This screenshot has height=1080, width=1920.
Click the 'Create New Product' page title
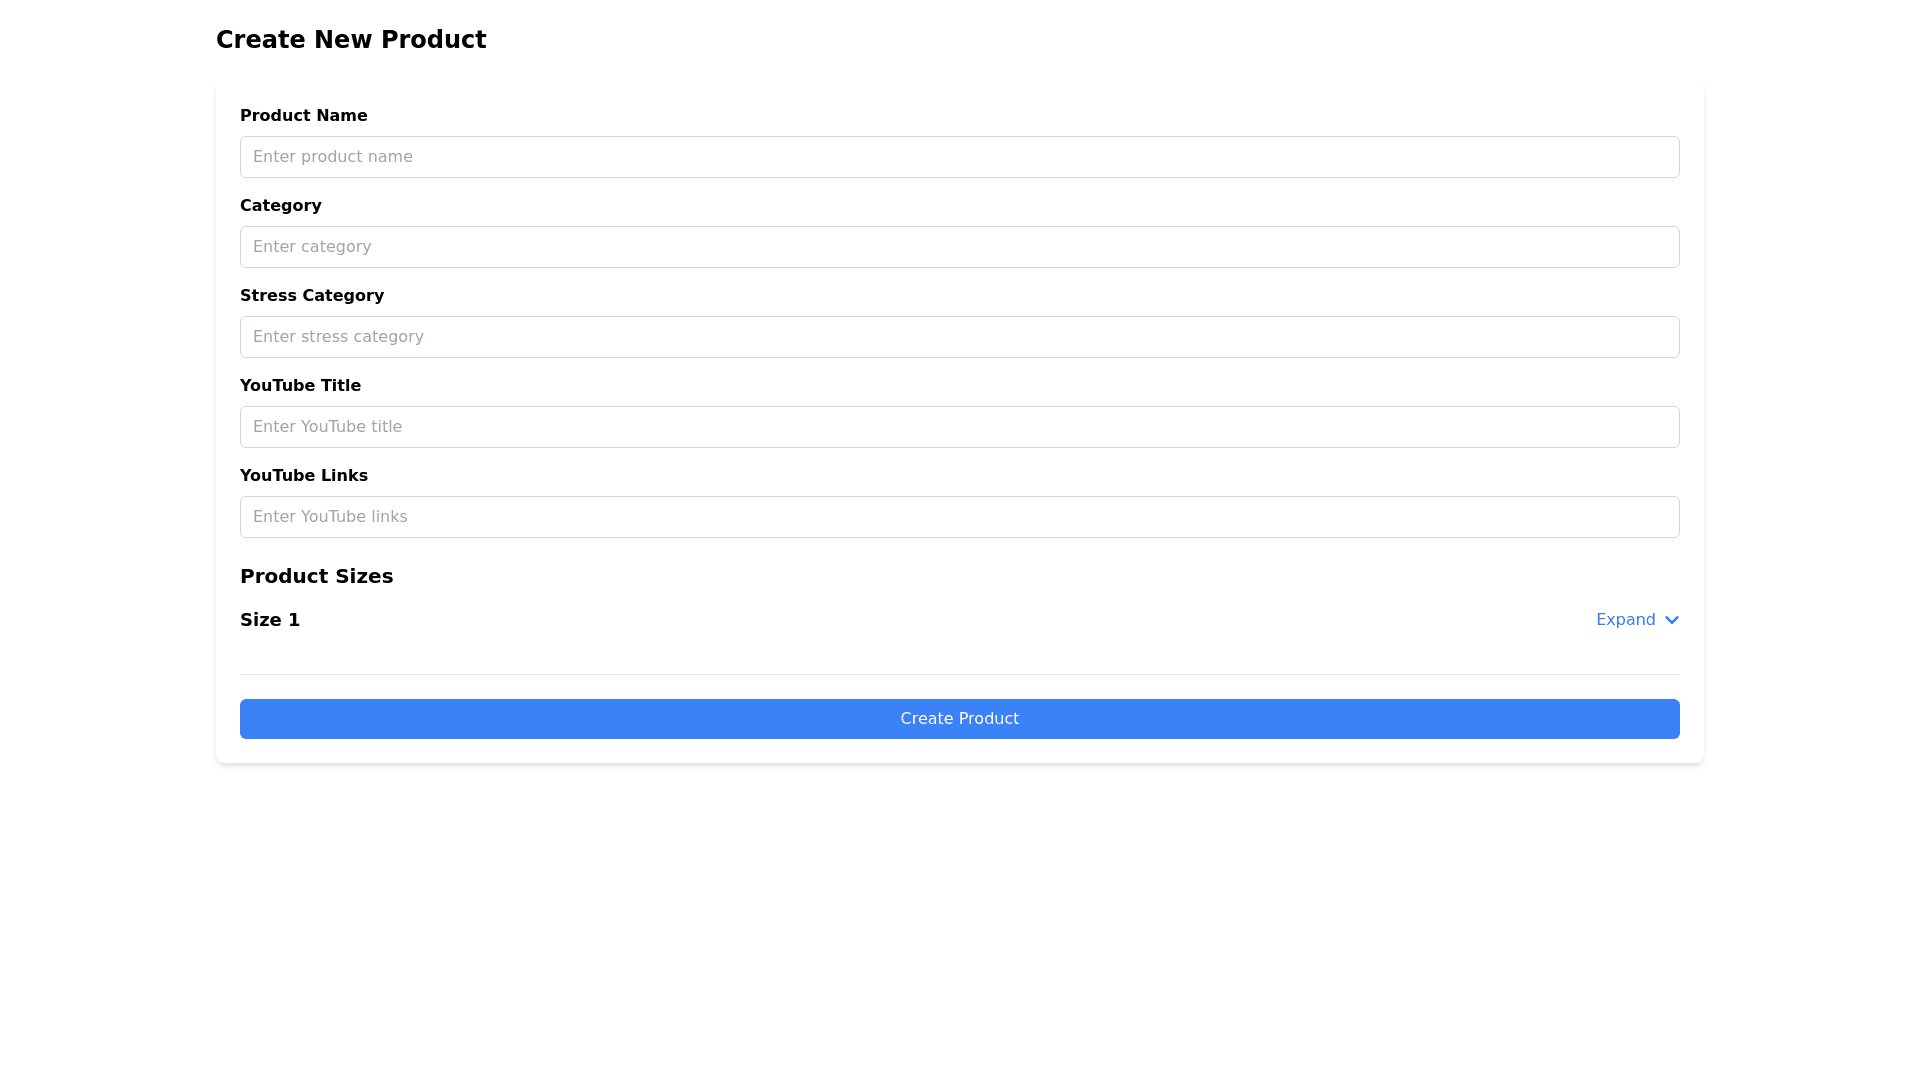coord(351,40)
